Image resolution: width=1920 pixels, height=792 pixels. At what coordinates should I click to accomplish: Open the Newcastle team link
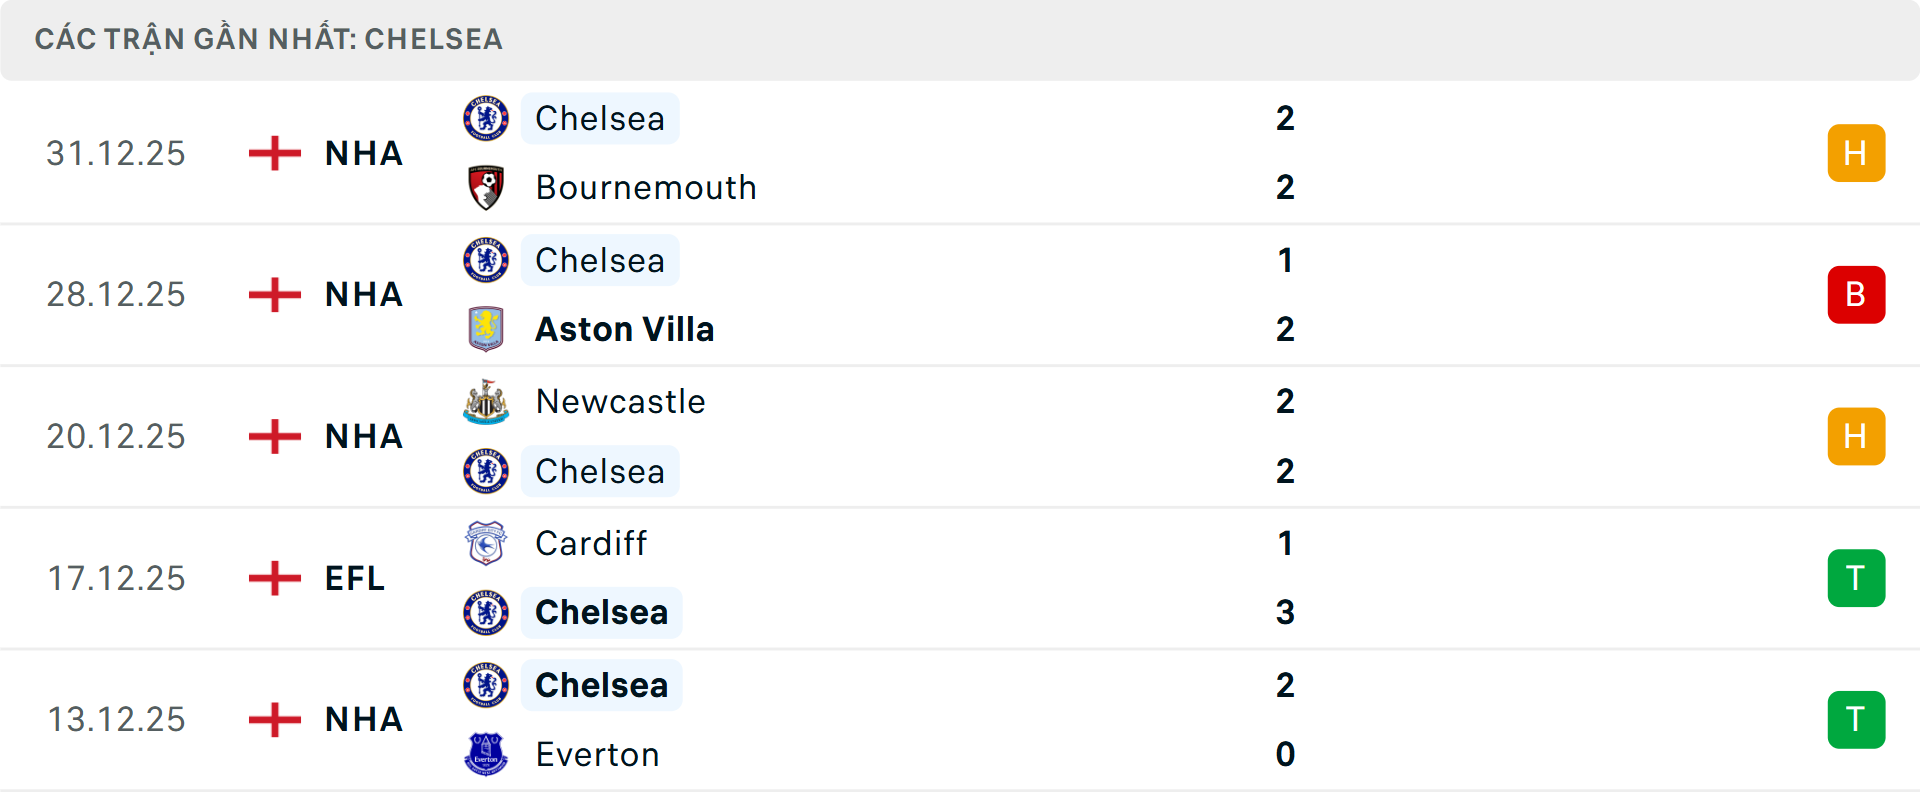coord(620,402)
